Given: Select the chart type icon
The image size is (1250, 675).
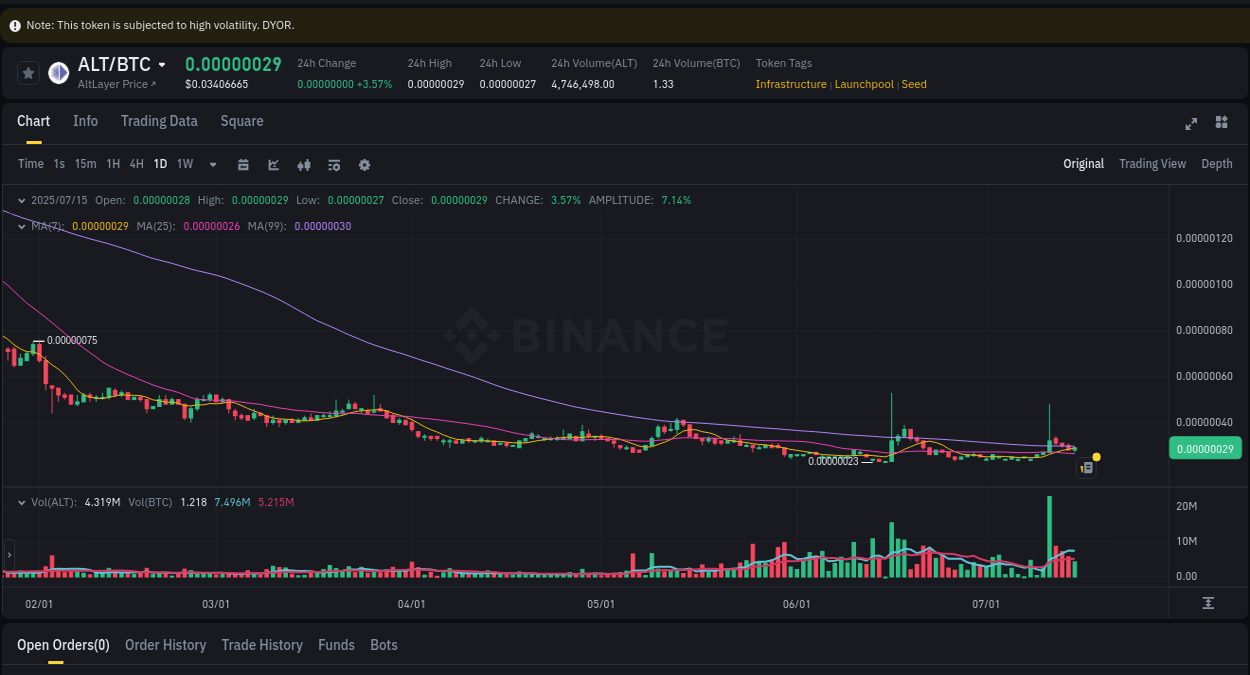Looking at the screenshot, I should 273,164.
